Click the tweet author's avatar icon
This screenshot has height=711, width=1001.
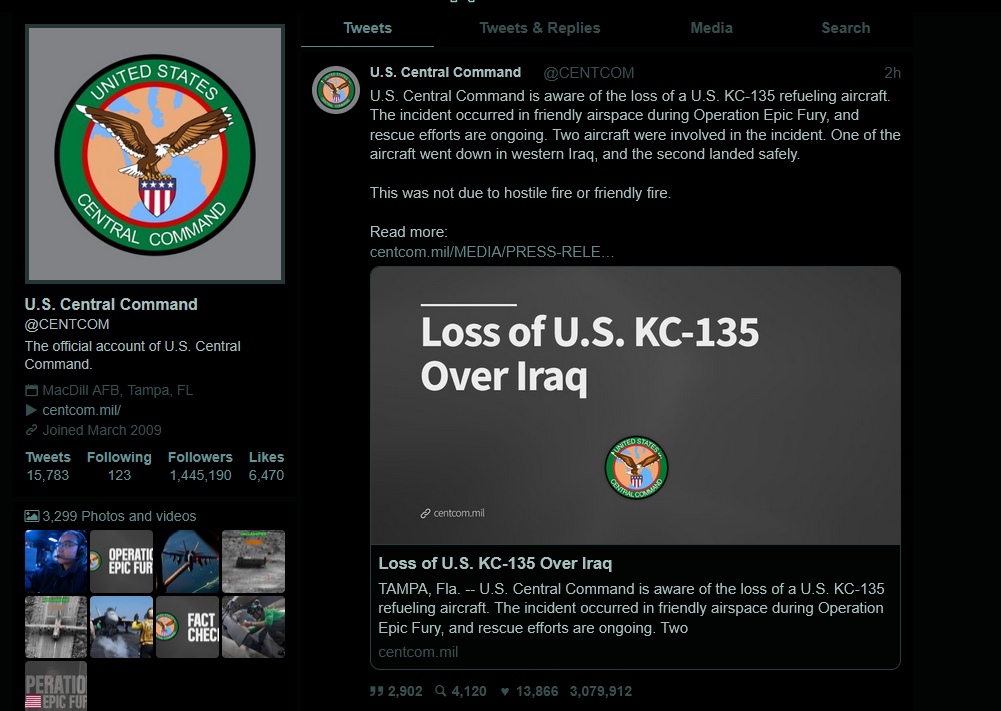[x=336, y=90]
